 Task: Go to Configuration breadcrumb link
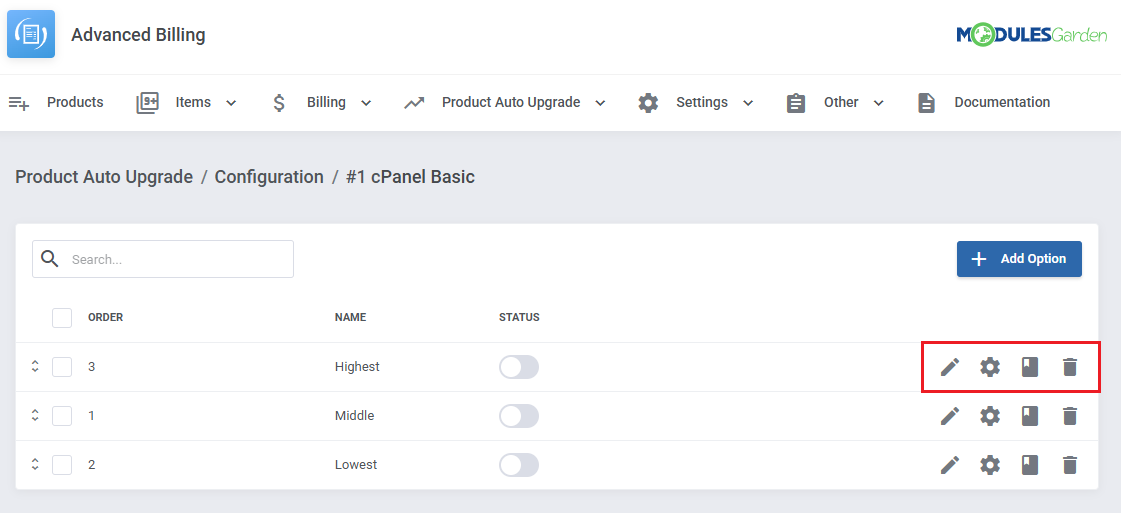[x=270, y=176]
